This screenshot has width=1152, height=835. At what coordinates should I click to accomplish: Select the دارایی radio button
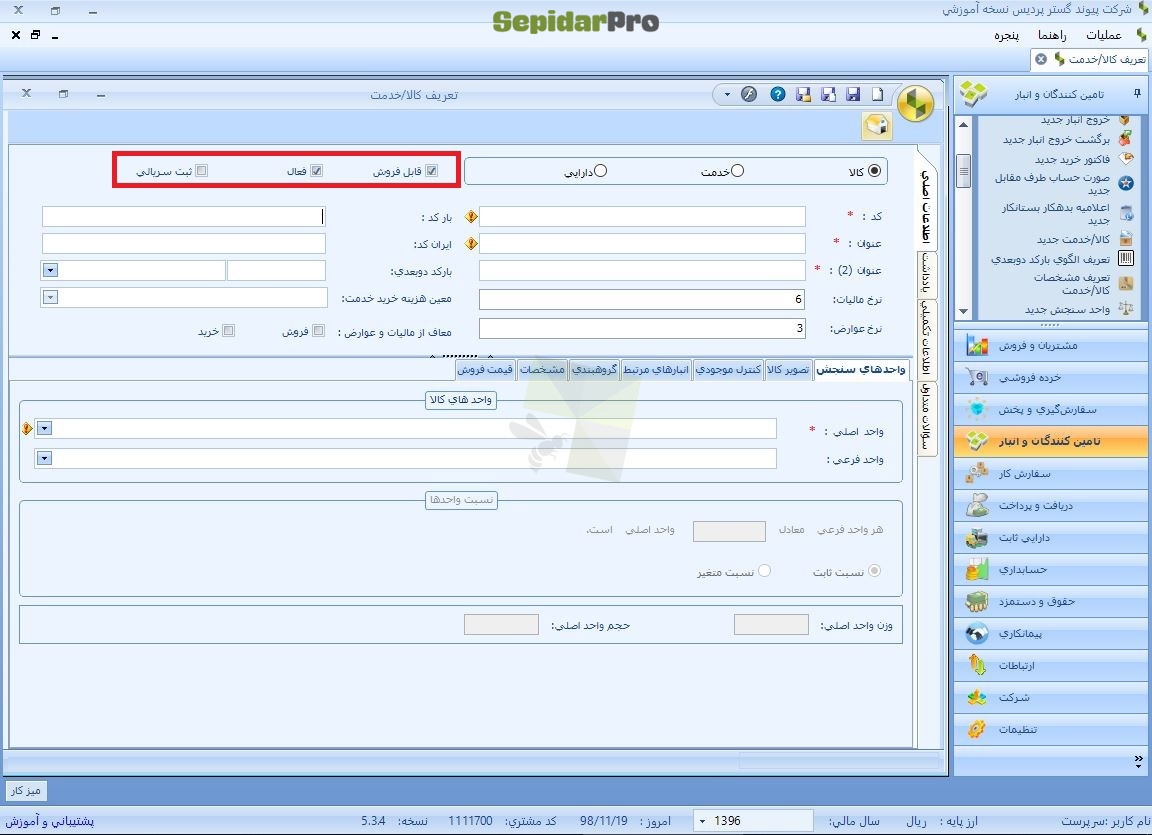pos(600,170)
